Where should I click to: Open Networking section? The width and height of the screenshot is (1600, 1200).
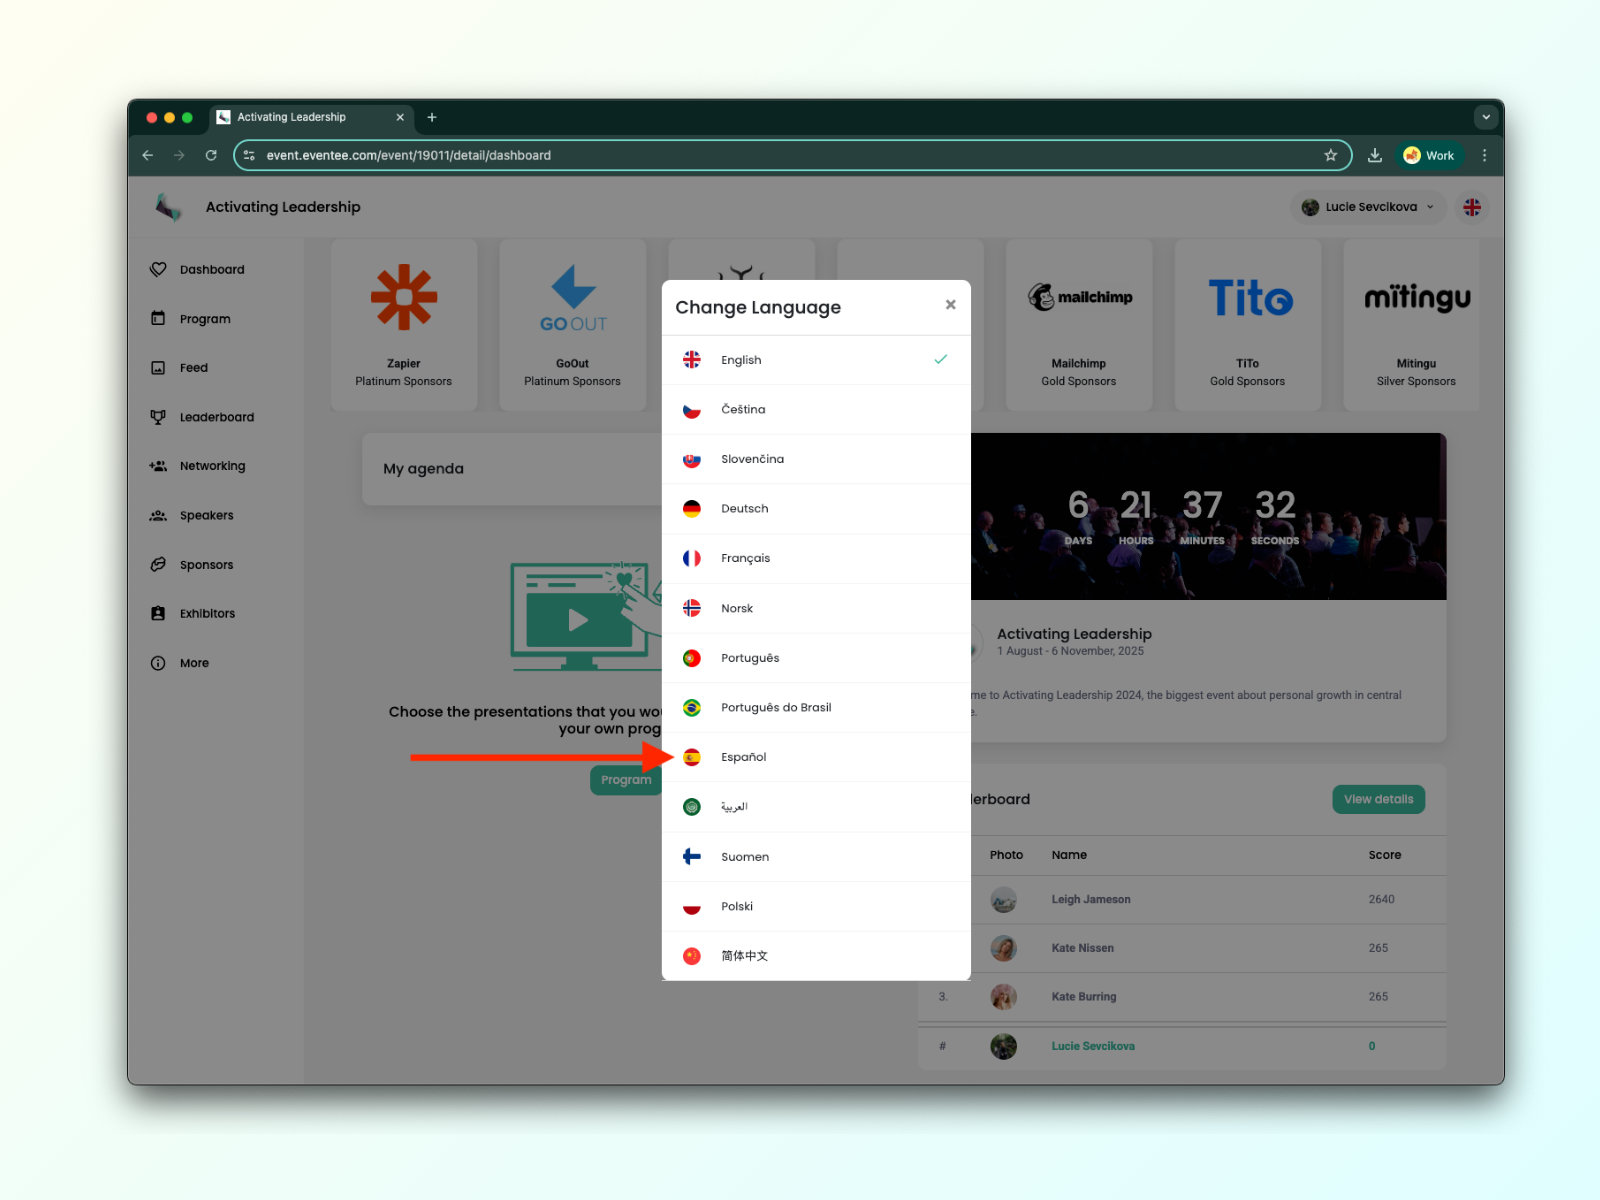click(197, 466)
